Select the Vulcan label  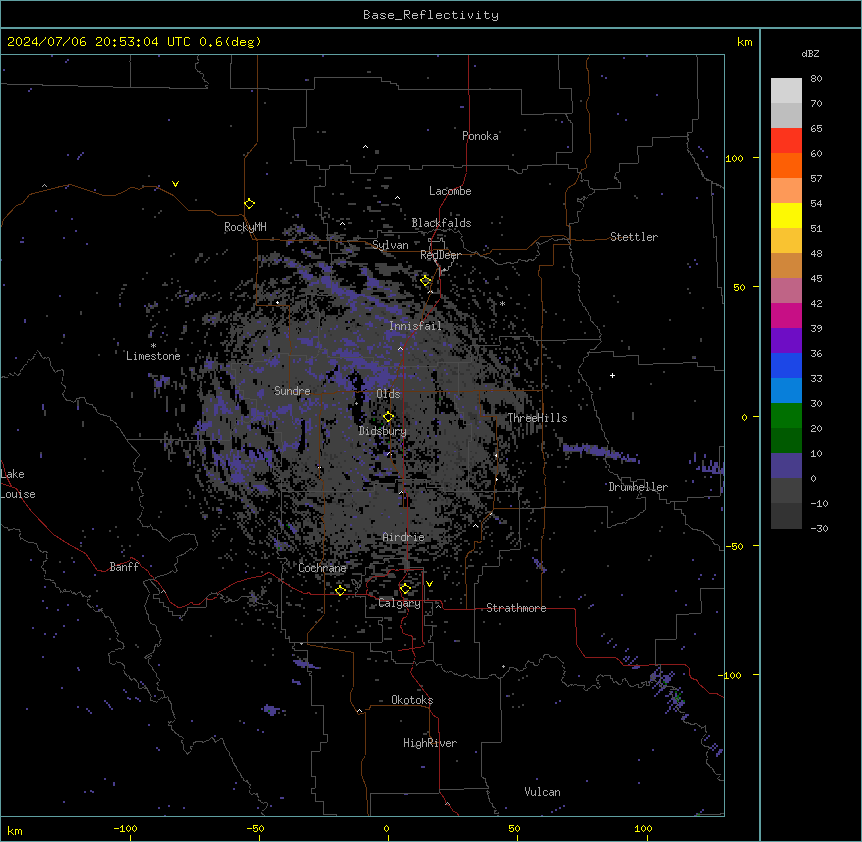tap(543, 792)
